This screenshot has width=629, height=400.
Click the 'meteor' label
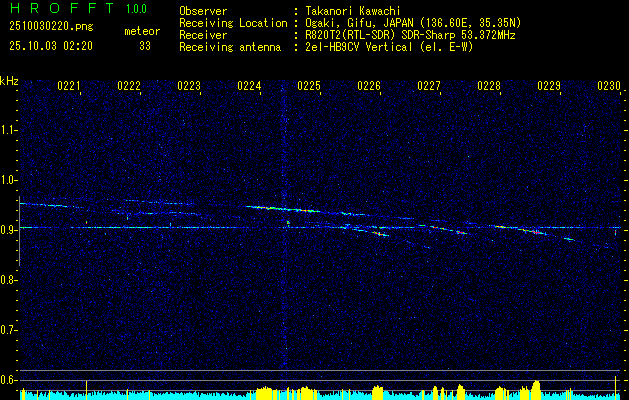click(142, 31)
